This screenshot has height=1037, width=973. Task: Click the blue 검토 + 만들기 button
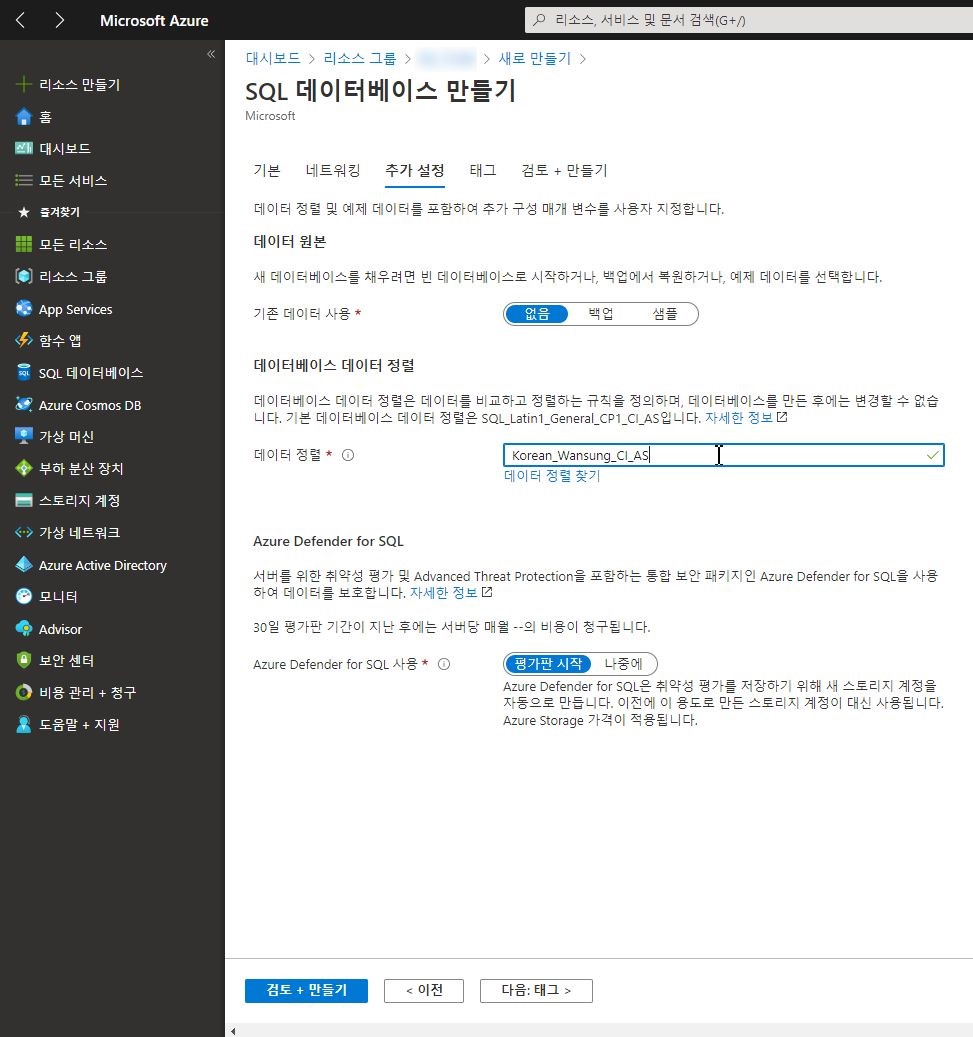click(306, 990)
